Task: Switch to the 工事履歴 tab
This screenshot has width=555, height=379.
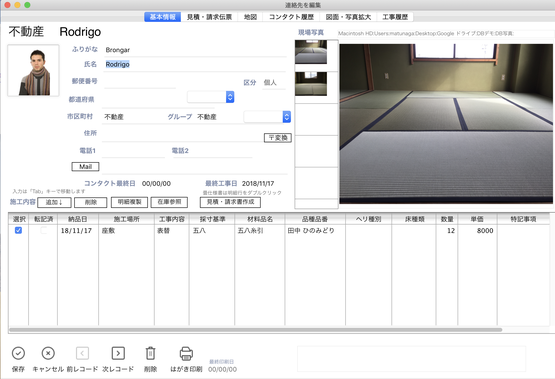Action: click(x=395, y=17)
